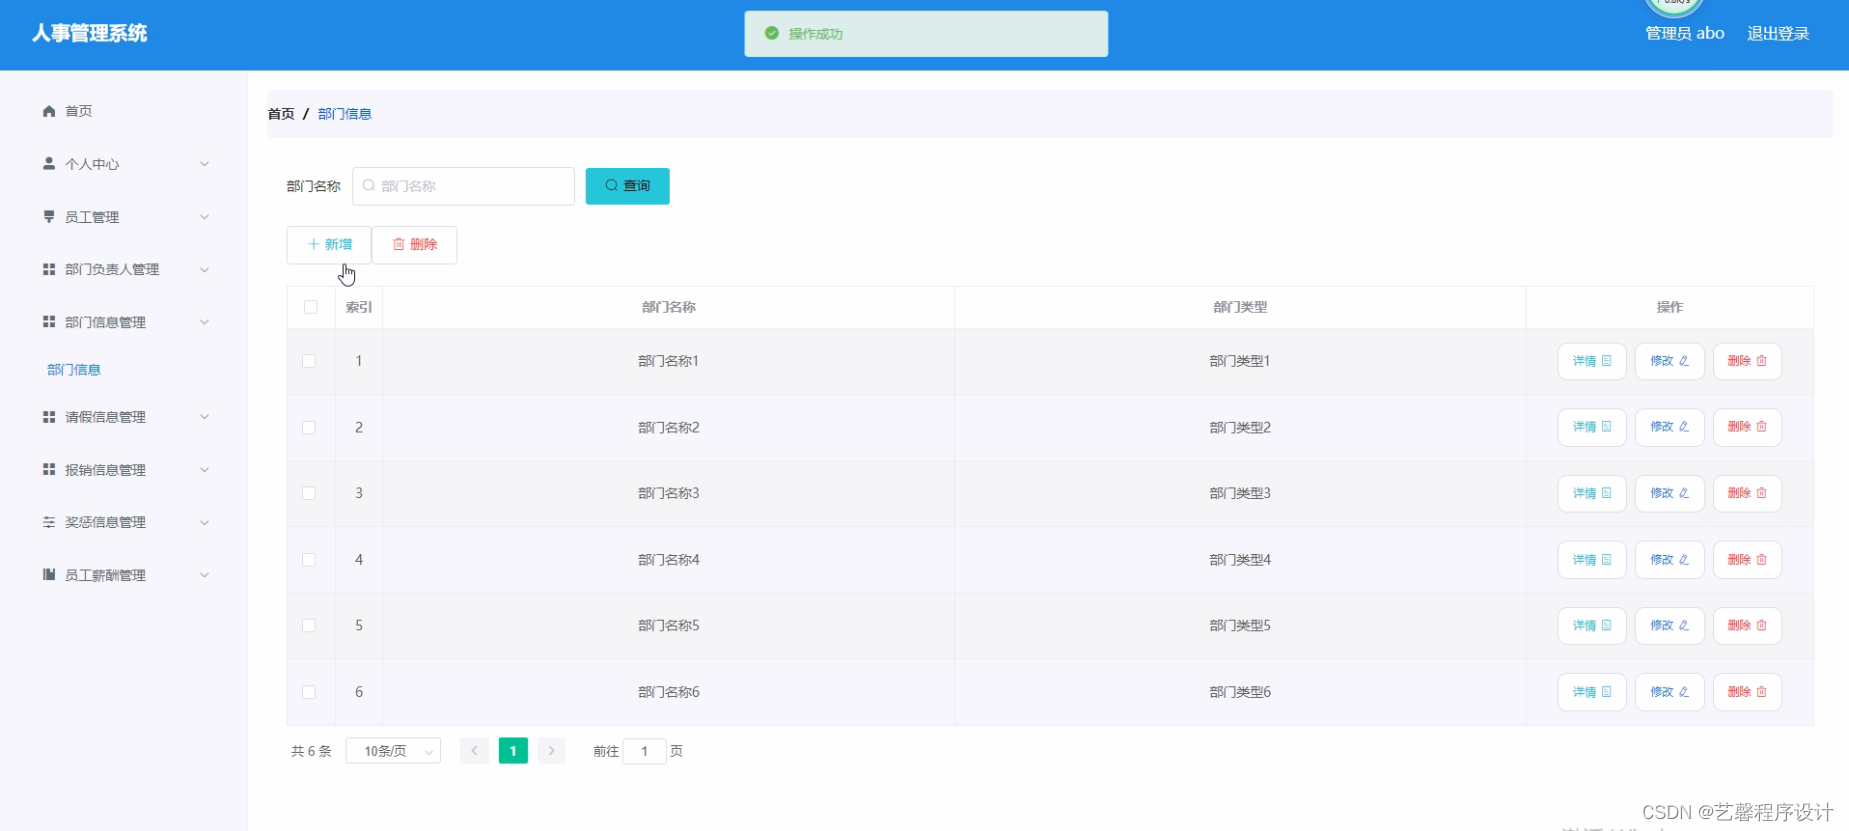
Task: Check the row checkbox for 部门名称5
Action: click(309, 625)
